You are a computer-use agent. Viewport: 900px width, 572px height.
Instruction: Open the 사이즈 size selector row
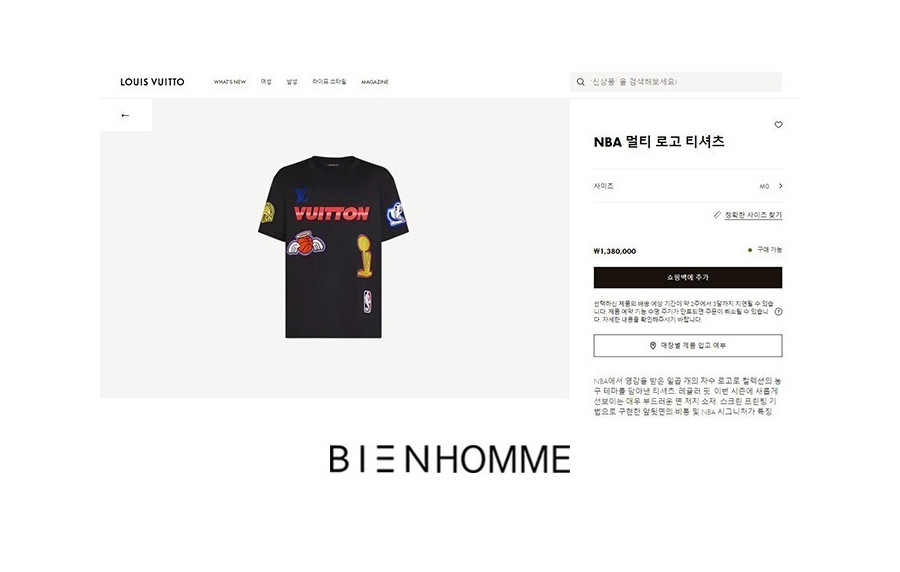(688, 186)
